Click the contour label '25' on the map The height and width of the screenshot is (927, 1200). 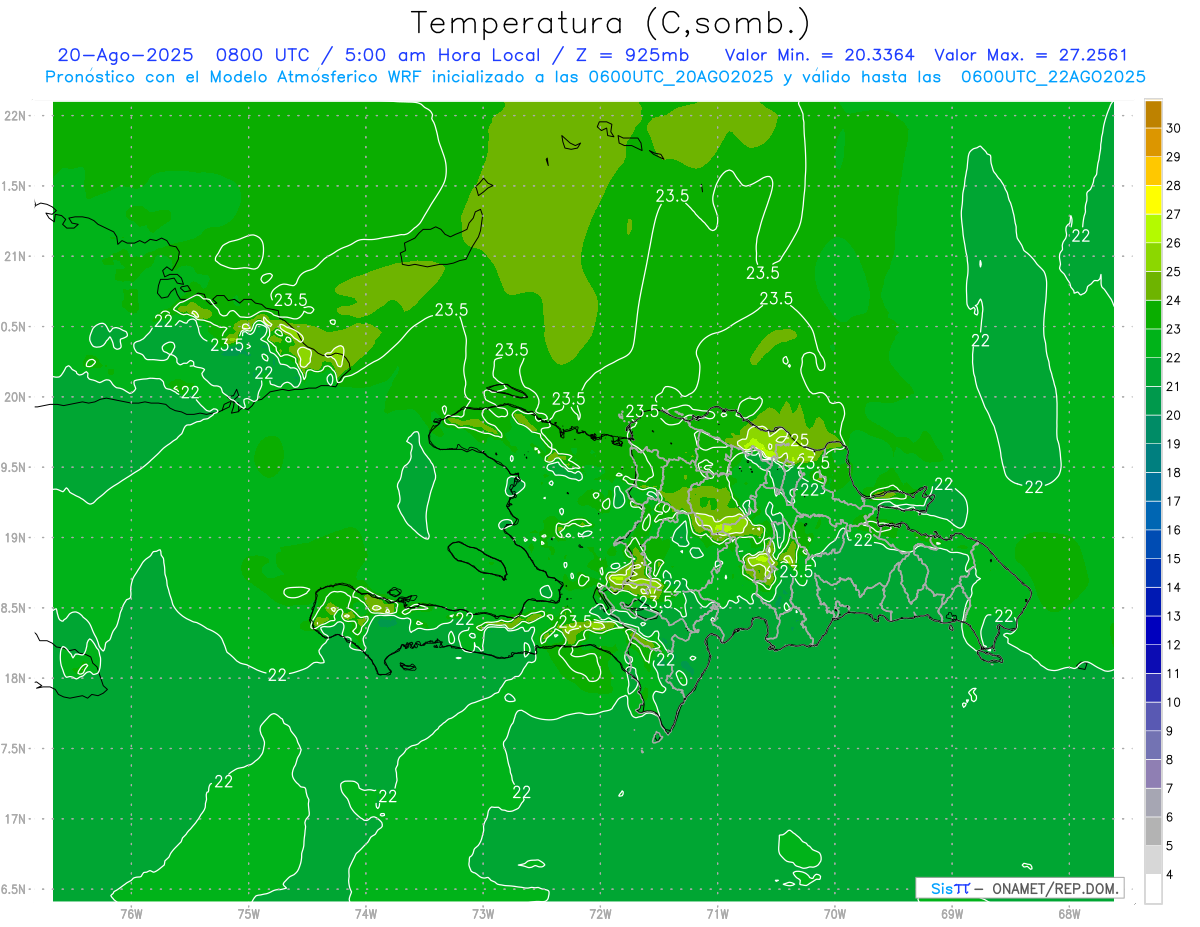point(798,440)
